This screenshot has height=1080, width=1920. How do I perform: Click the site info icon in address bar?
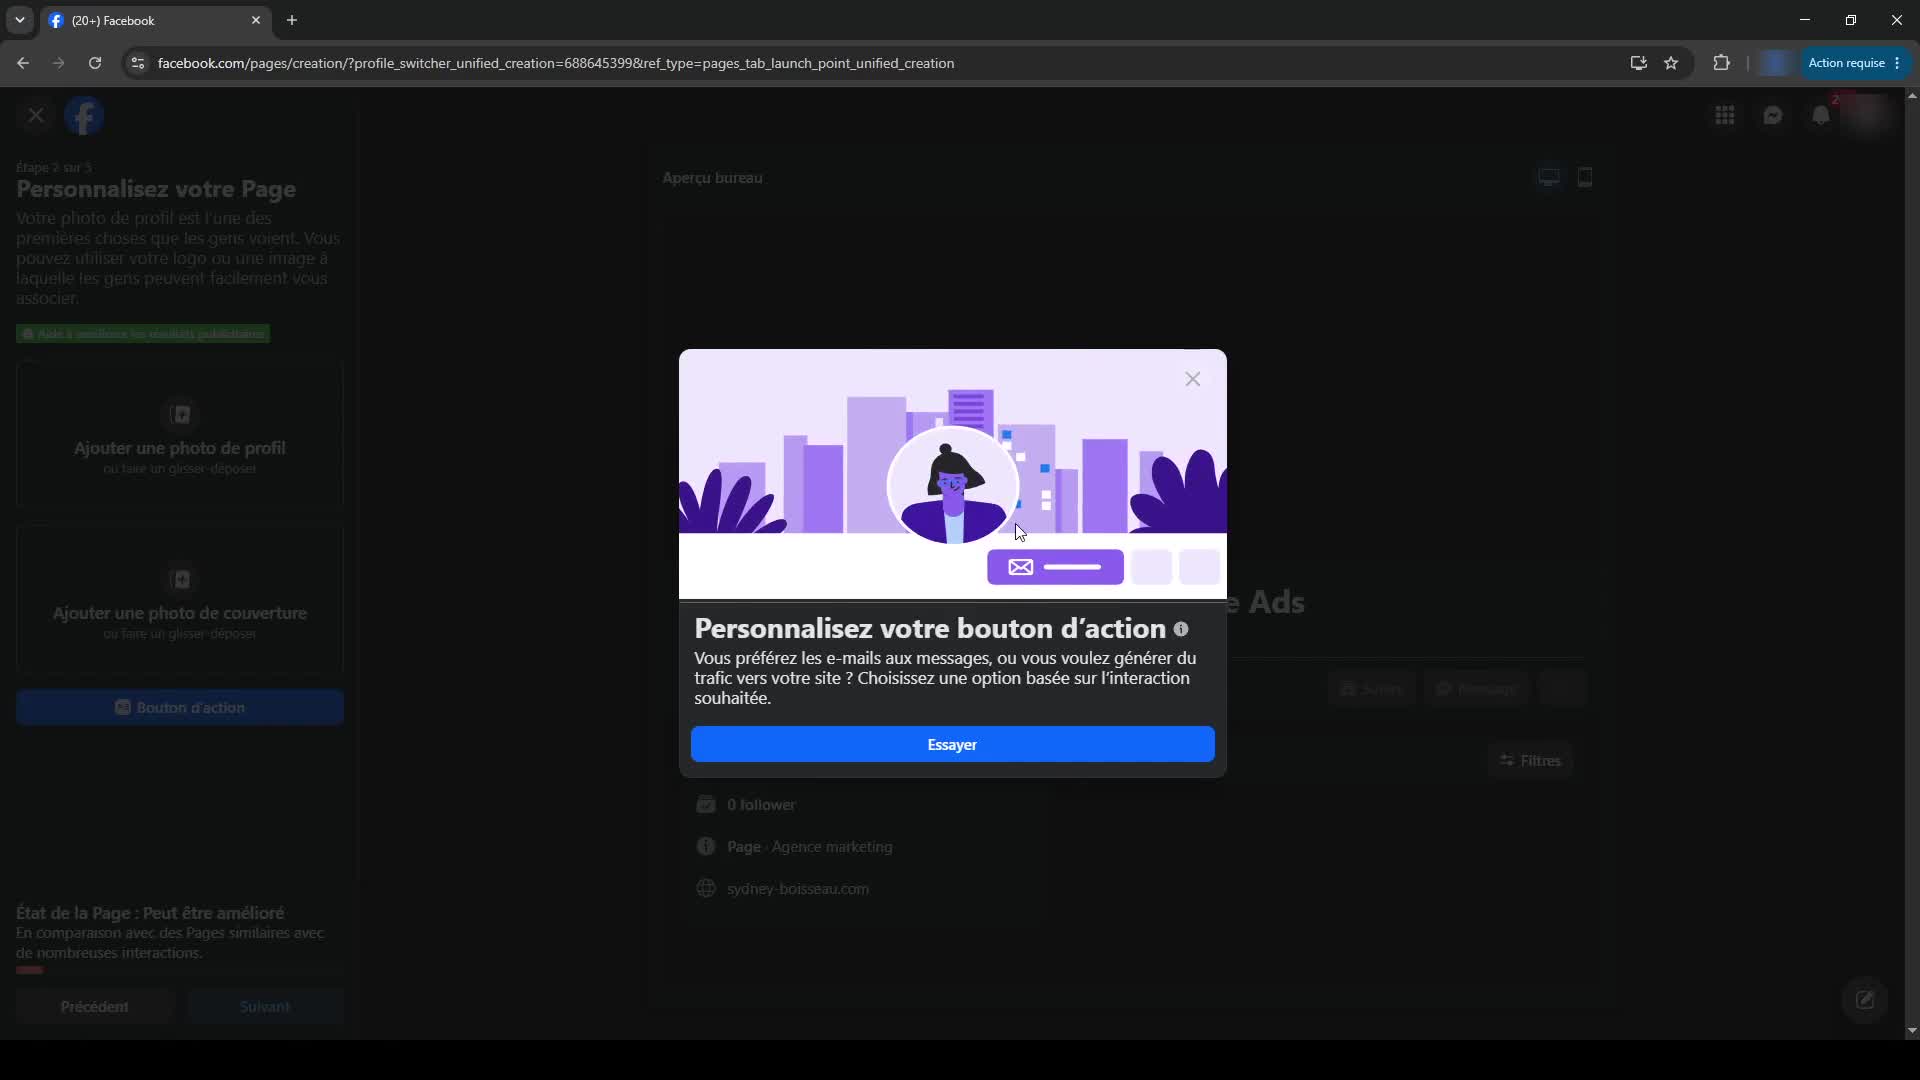[x=138, y=63]
